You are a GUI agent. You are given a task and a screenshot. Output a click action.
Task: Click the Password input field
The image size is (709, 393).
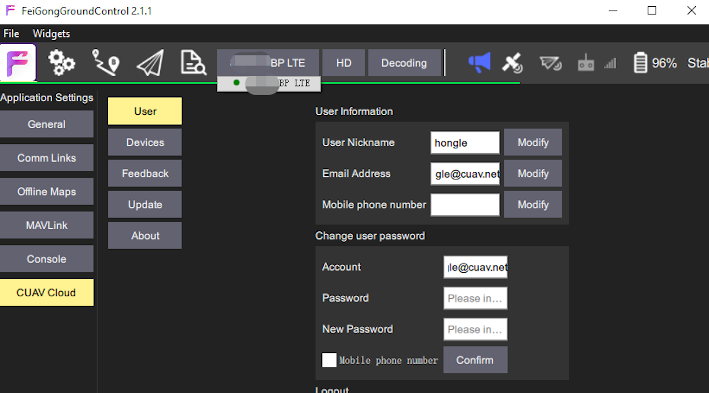475,298
